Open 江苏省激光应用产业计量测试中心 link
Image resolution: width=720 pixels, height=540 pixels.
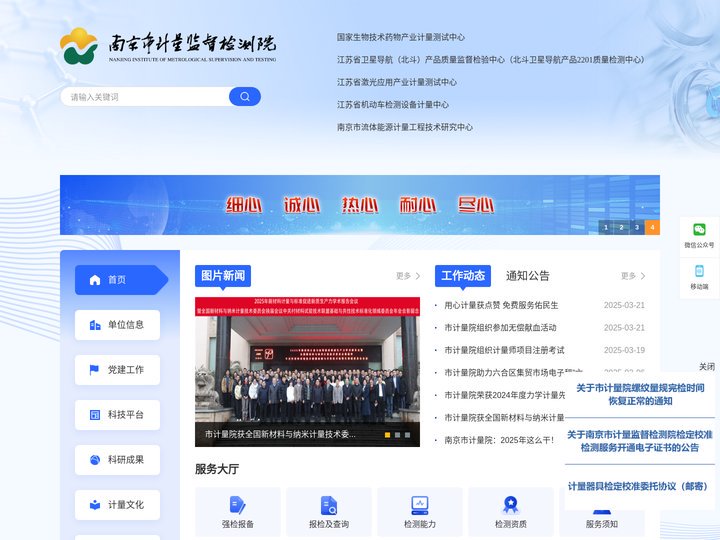397,82
